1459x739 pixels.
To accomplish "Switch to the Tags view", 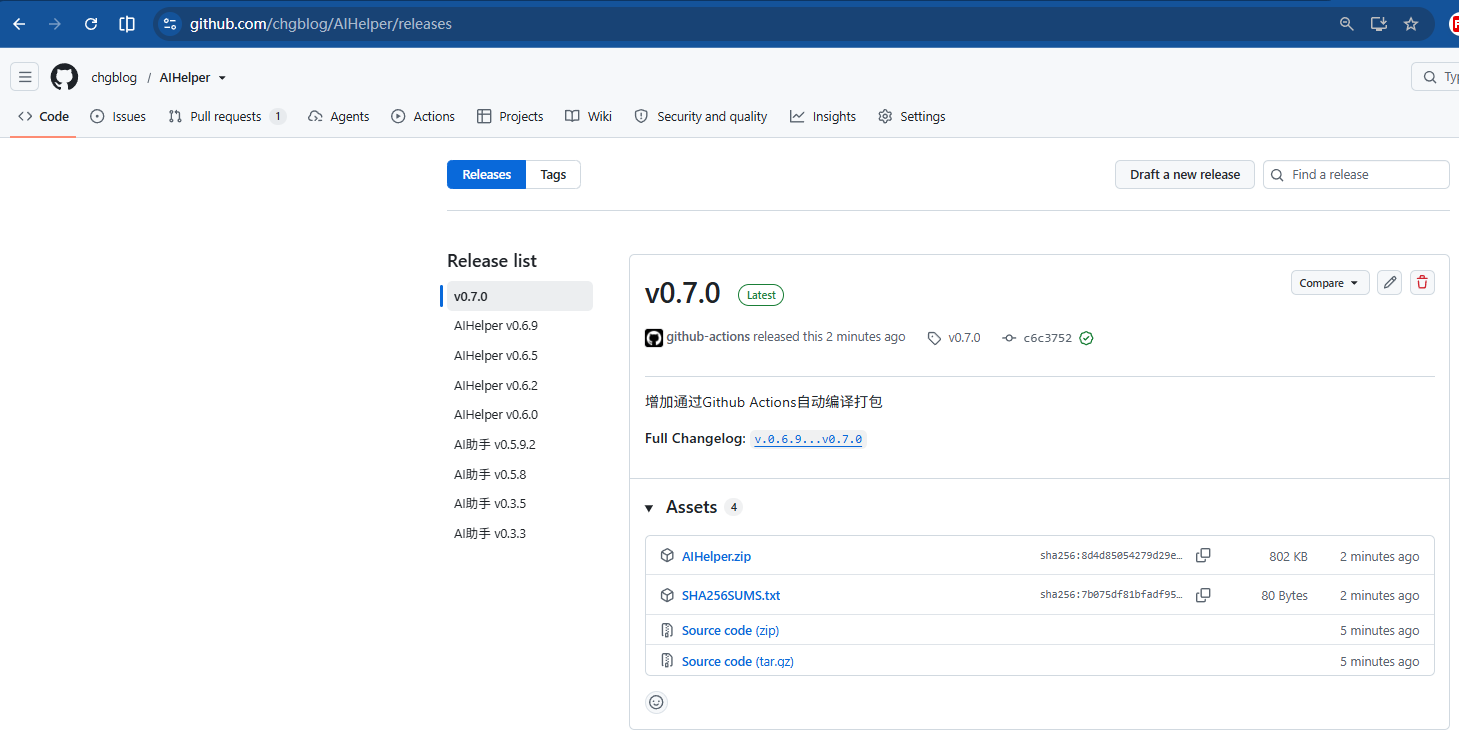I will (x=553, y=175).
